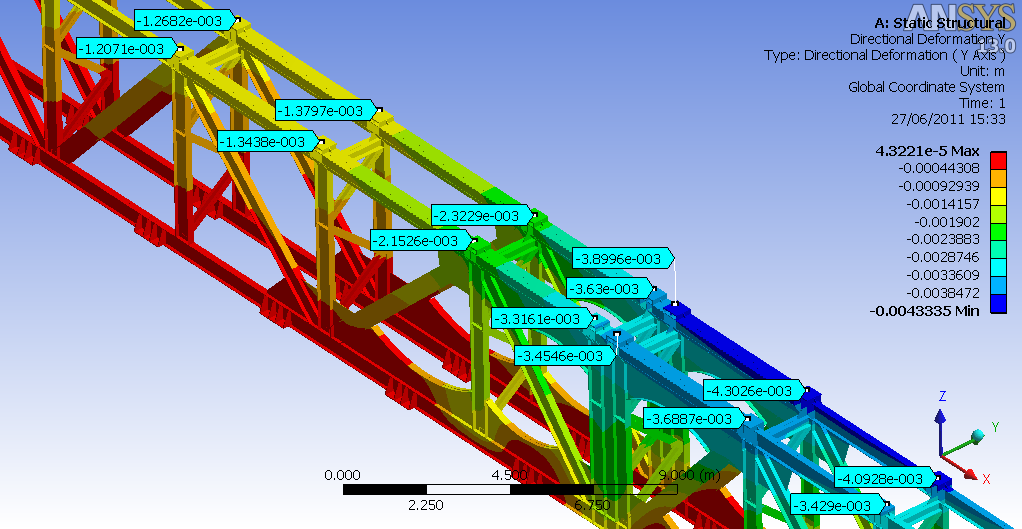Screen dimensions: 1022x529
Task: Pick the -4.3026e-003 probe label
Action: (753, 390)
